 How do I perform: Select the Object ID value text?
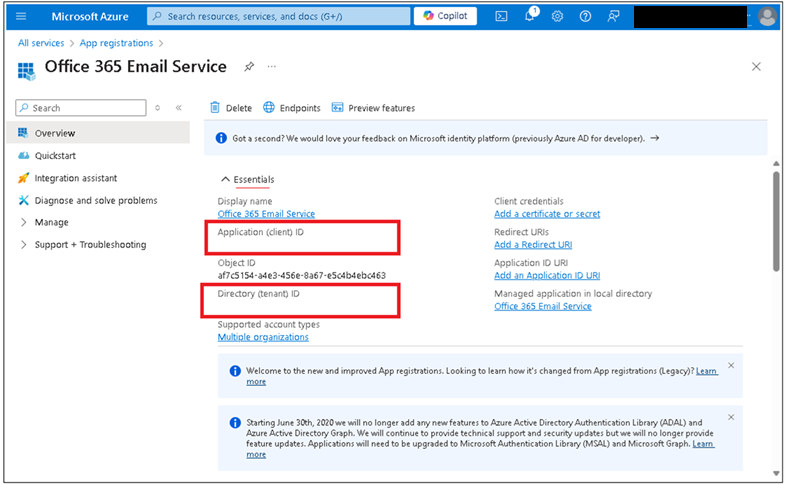[301, 275]
